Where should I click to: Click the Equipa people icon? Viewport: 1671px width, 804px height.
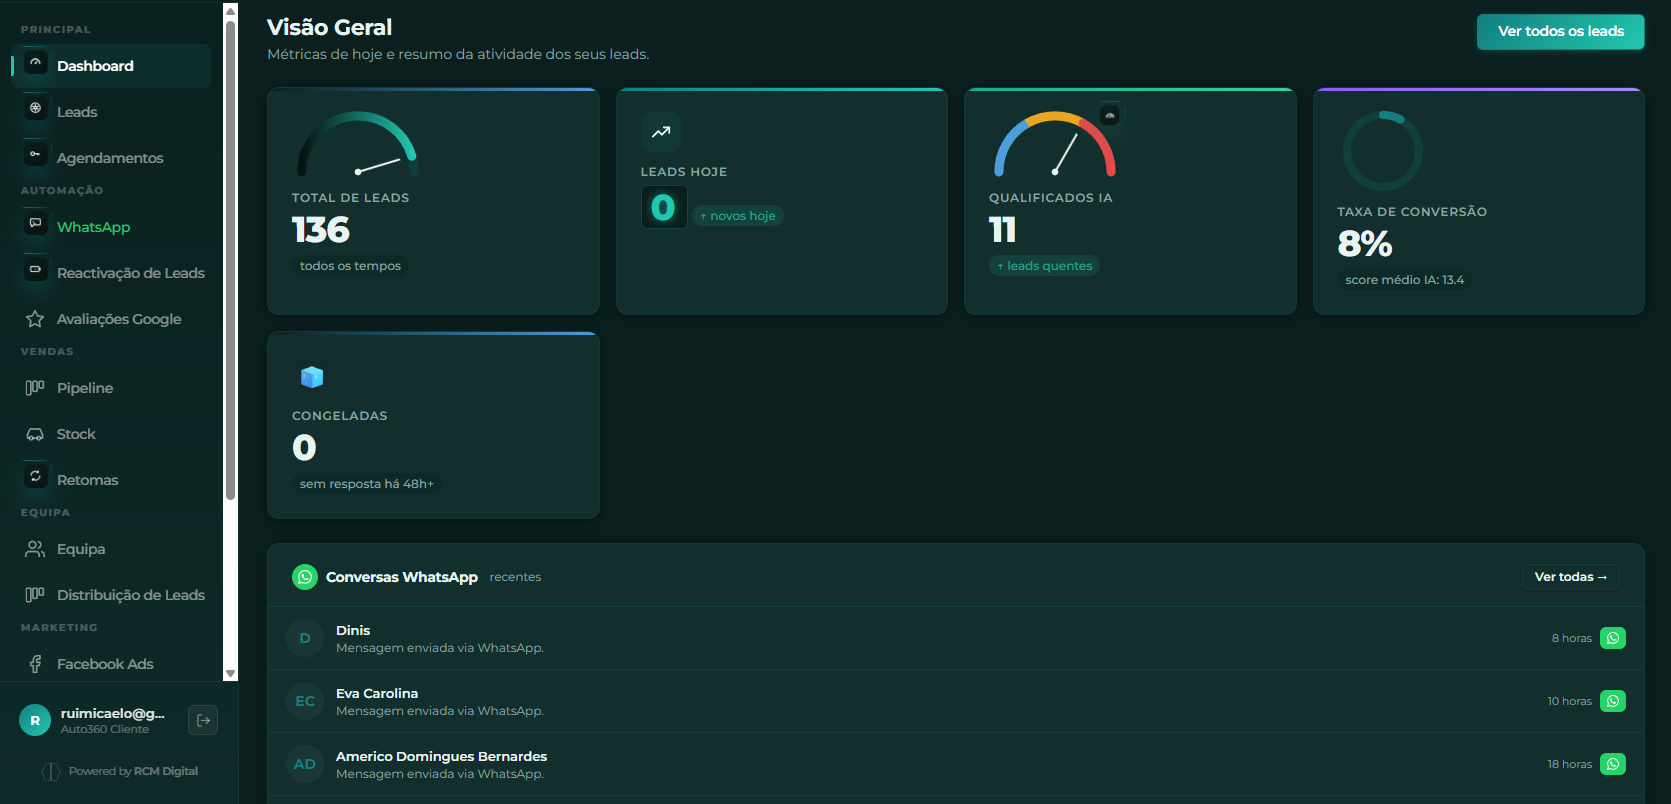pyautogui.click(x=35, y=549)
